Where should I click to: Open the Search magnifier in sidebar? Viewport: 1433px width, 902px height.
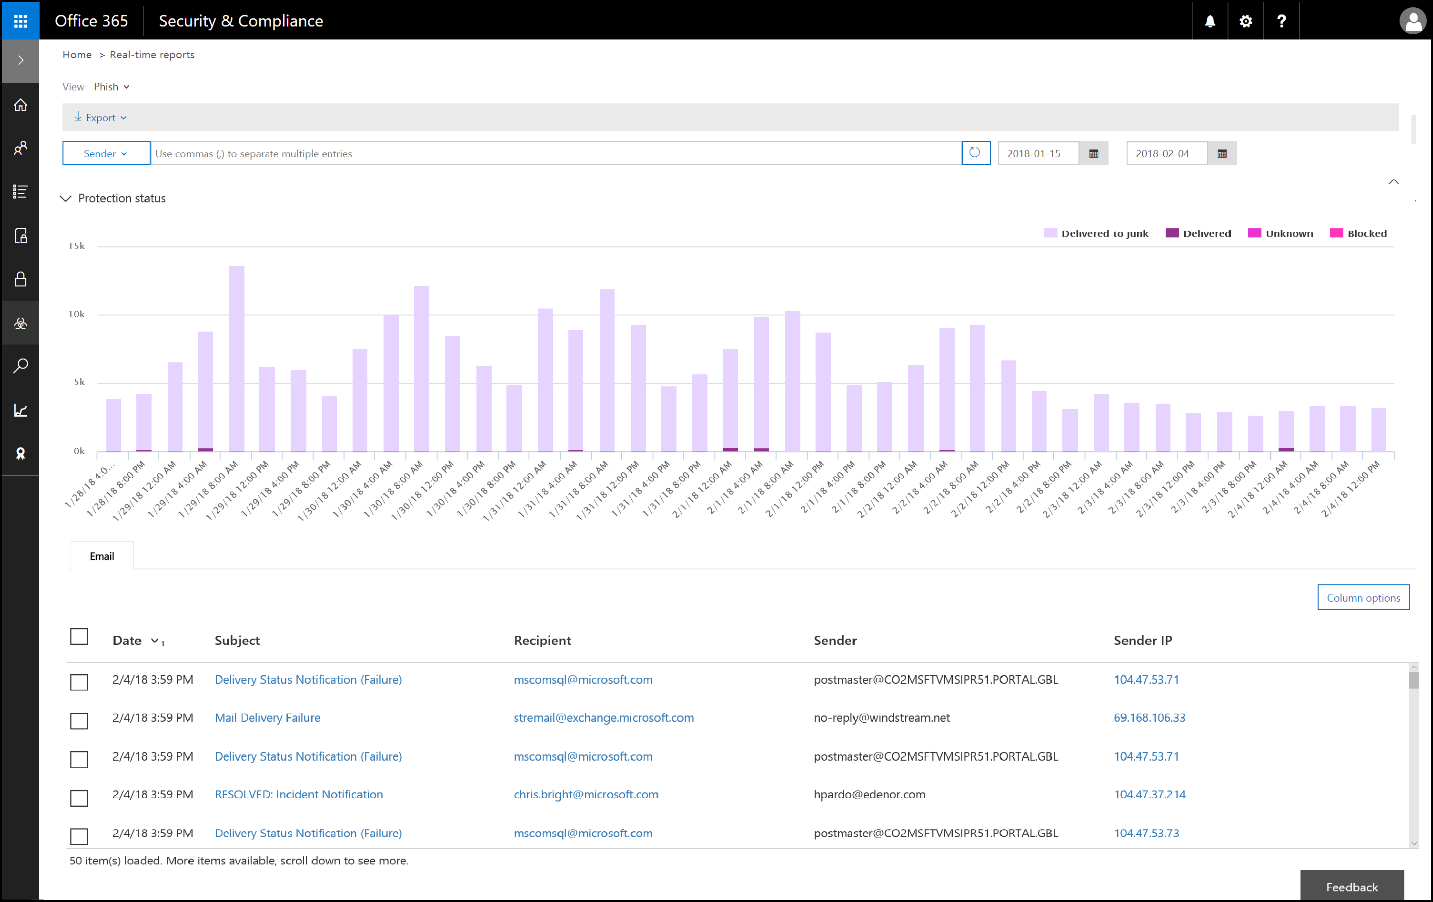(20, 365)
